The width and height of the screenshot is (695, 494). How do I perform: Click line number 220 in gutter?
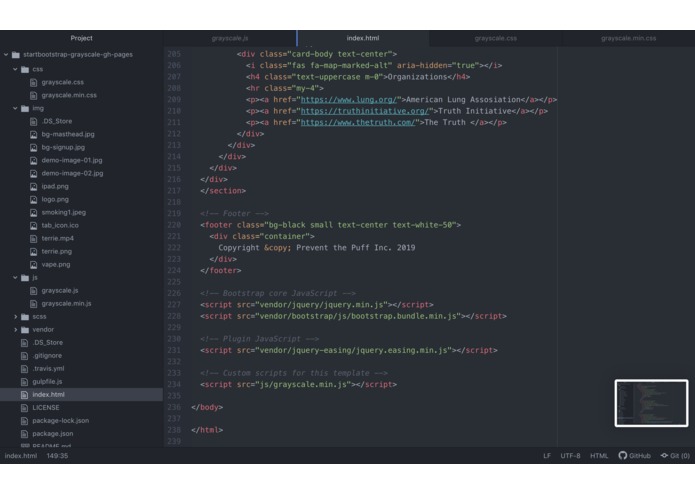tap(174, 225)
